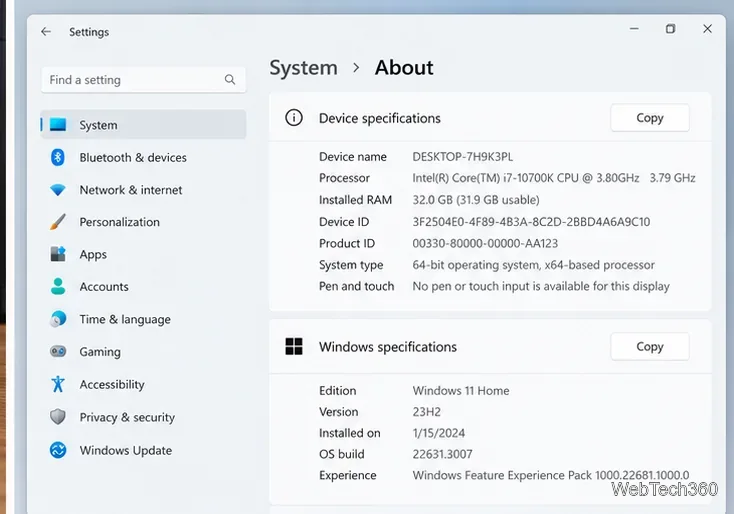Collapse the Windows specifications header
734x514 pixels.
pyautogui.click(x=490, y=346)
